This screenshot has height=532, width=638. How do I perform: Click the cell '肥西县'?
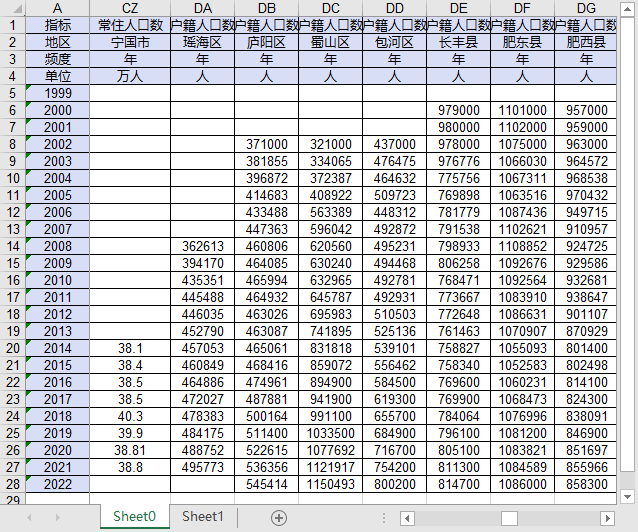pos(586,42)
